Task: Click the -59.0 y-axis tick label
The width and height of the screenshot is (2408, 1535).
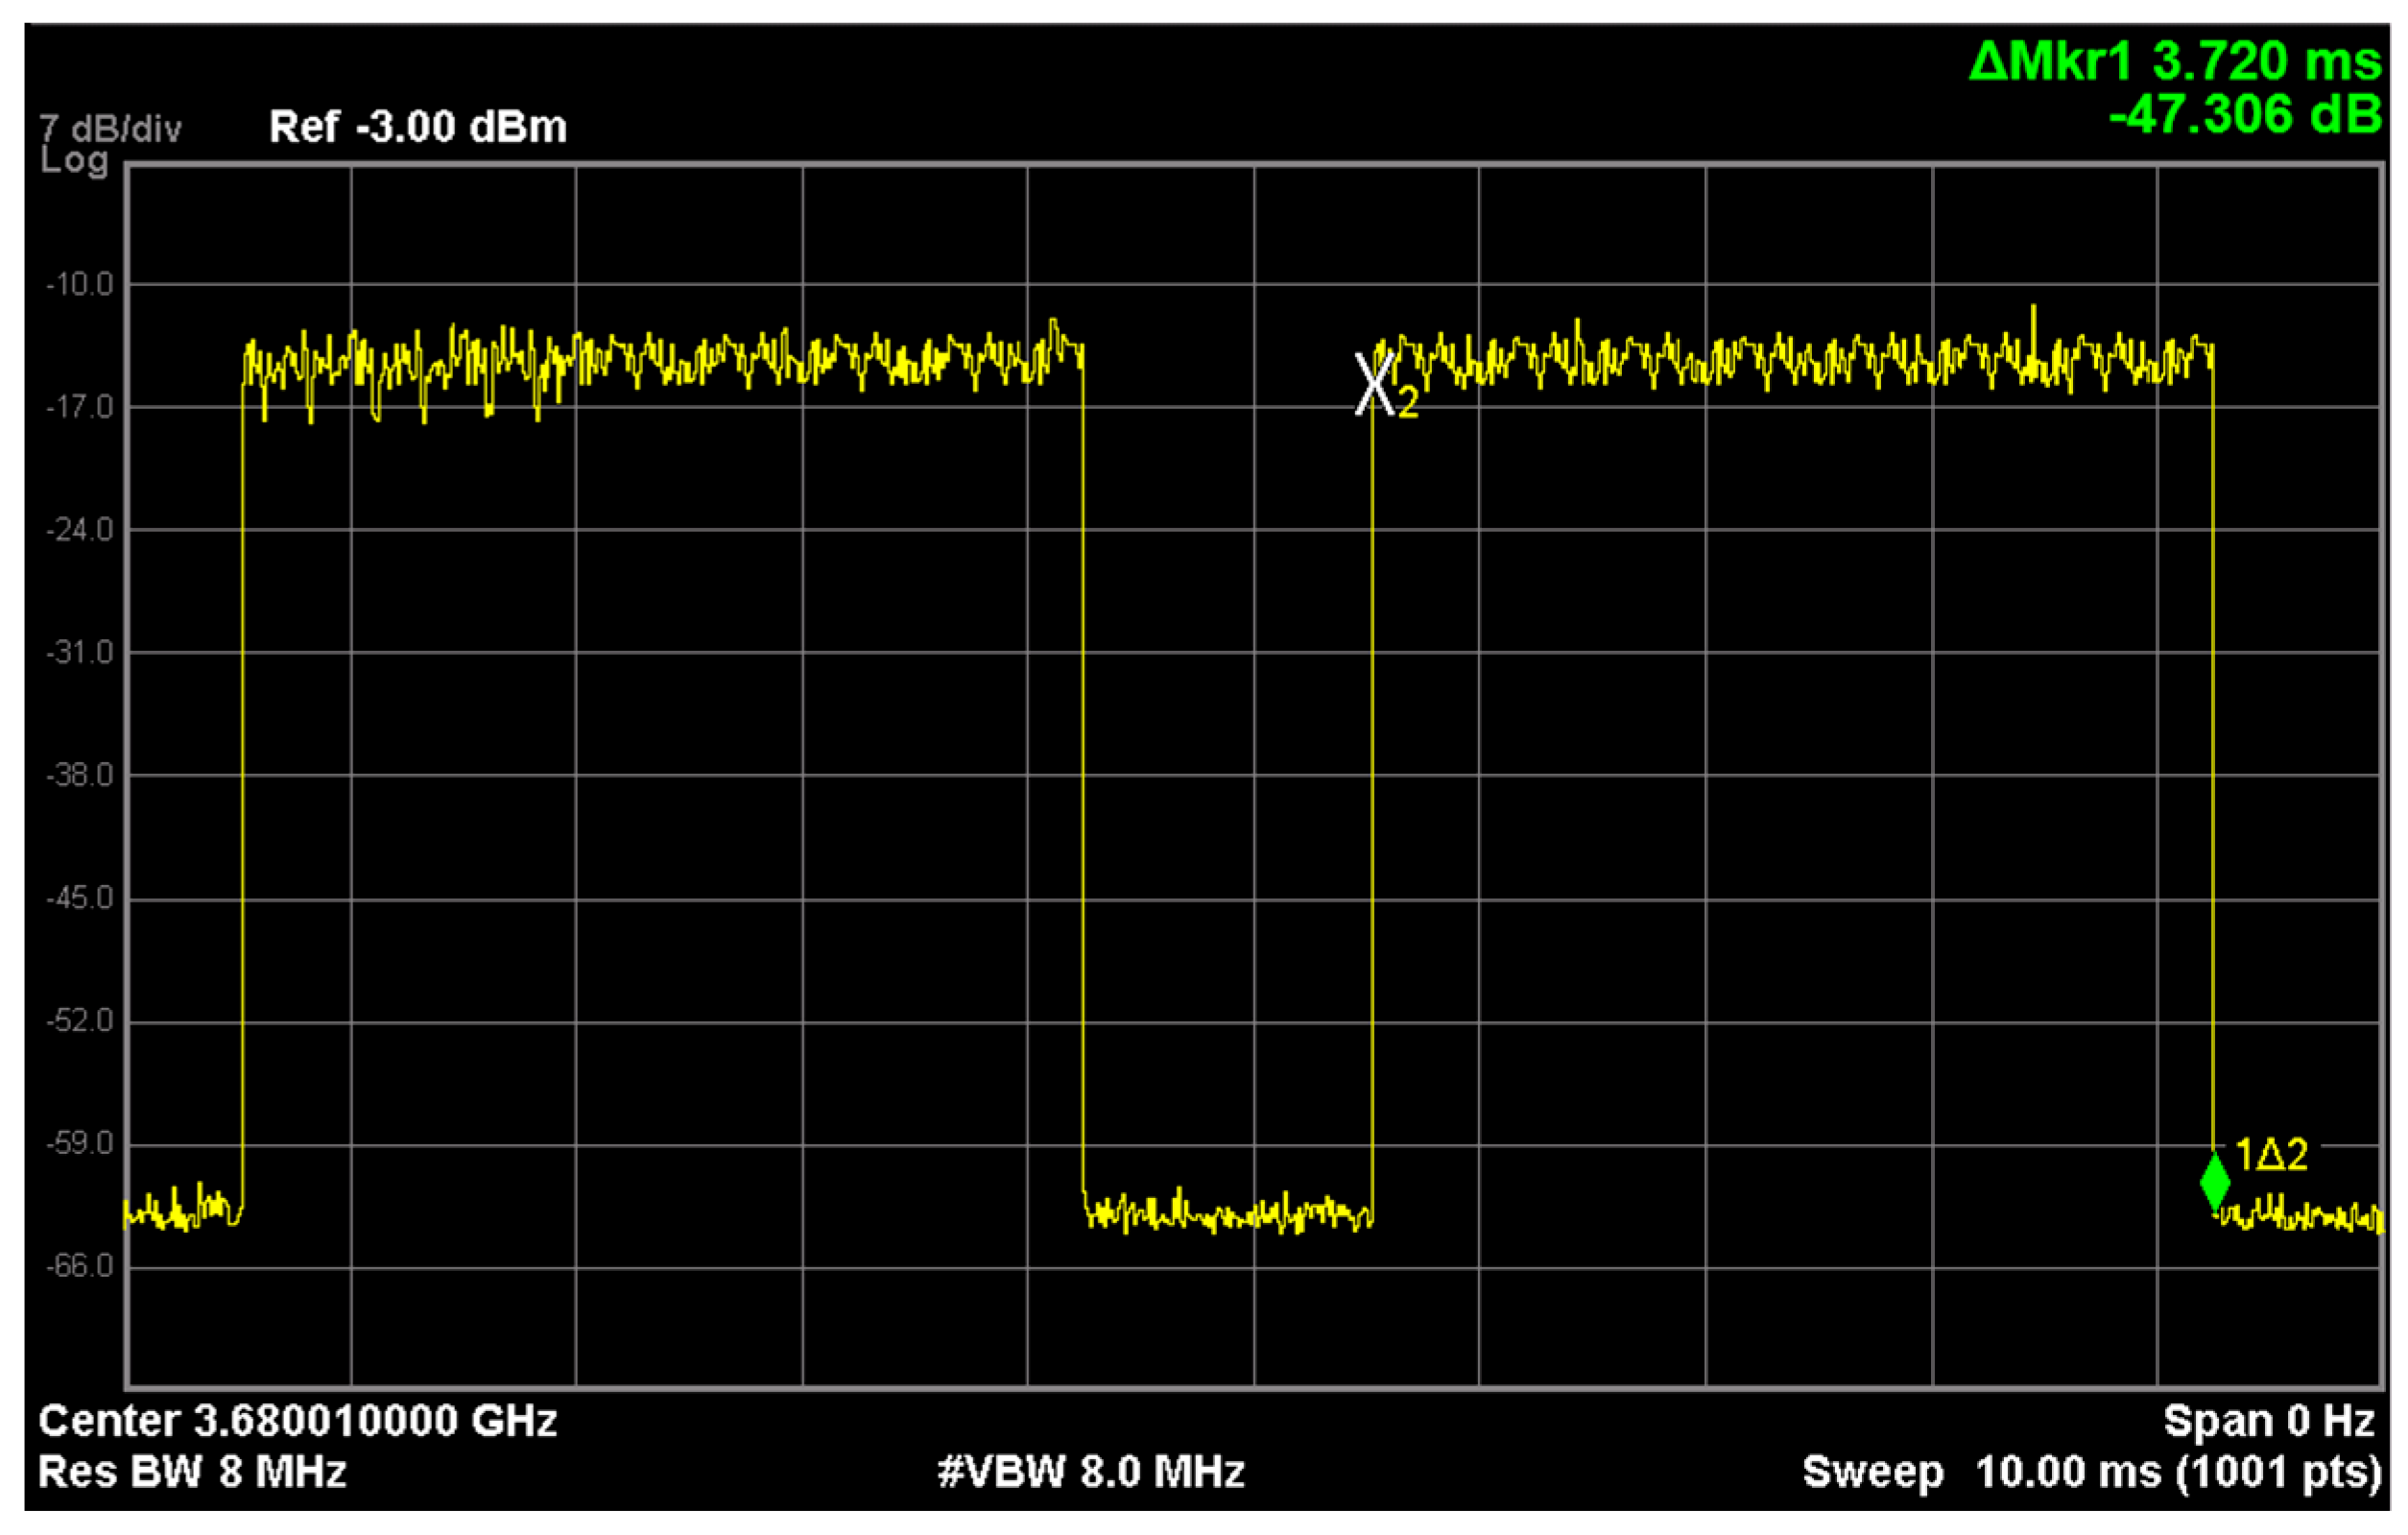Action: pos(80,1144)
